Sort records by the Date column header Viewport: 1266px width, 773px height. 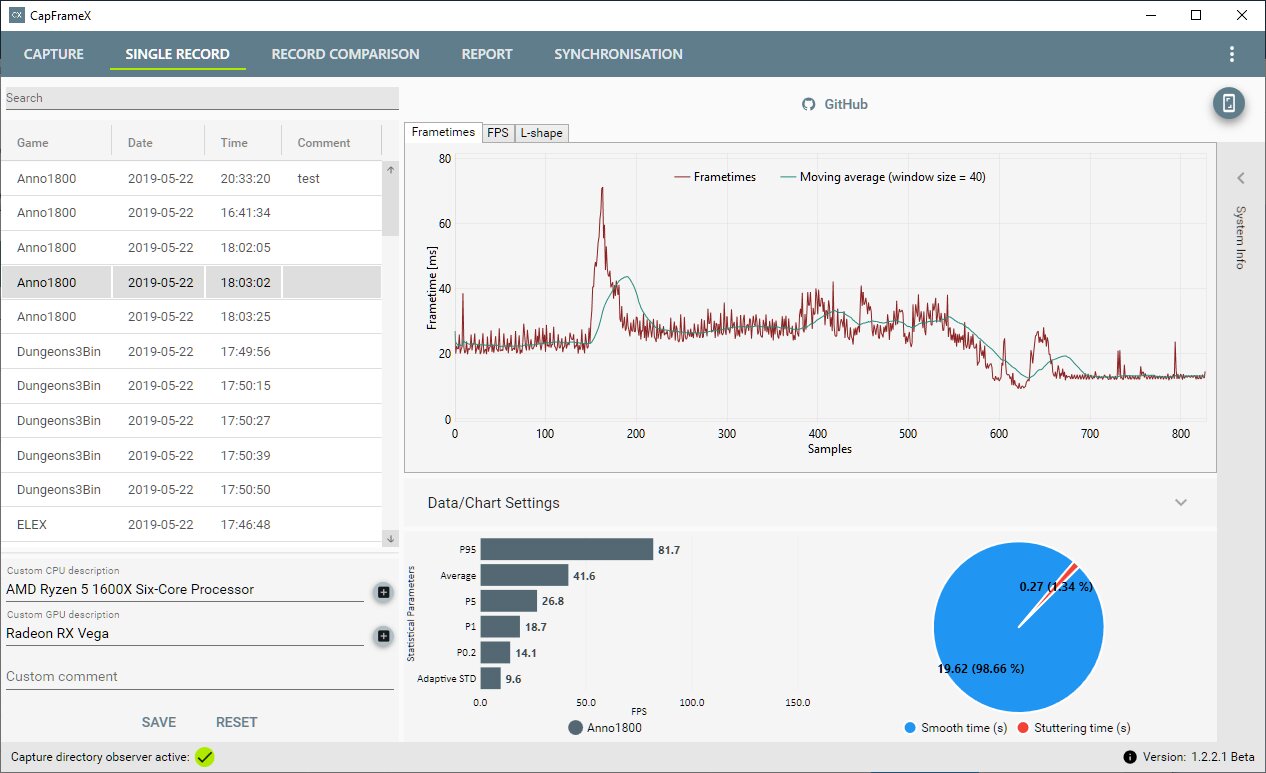[x=140, y=143]
